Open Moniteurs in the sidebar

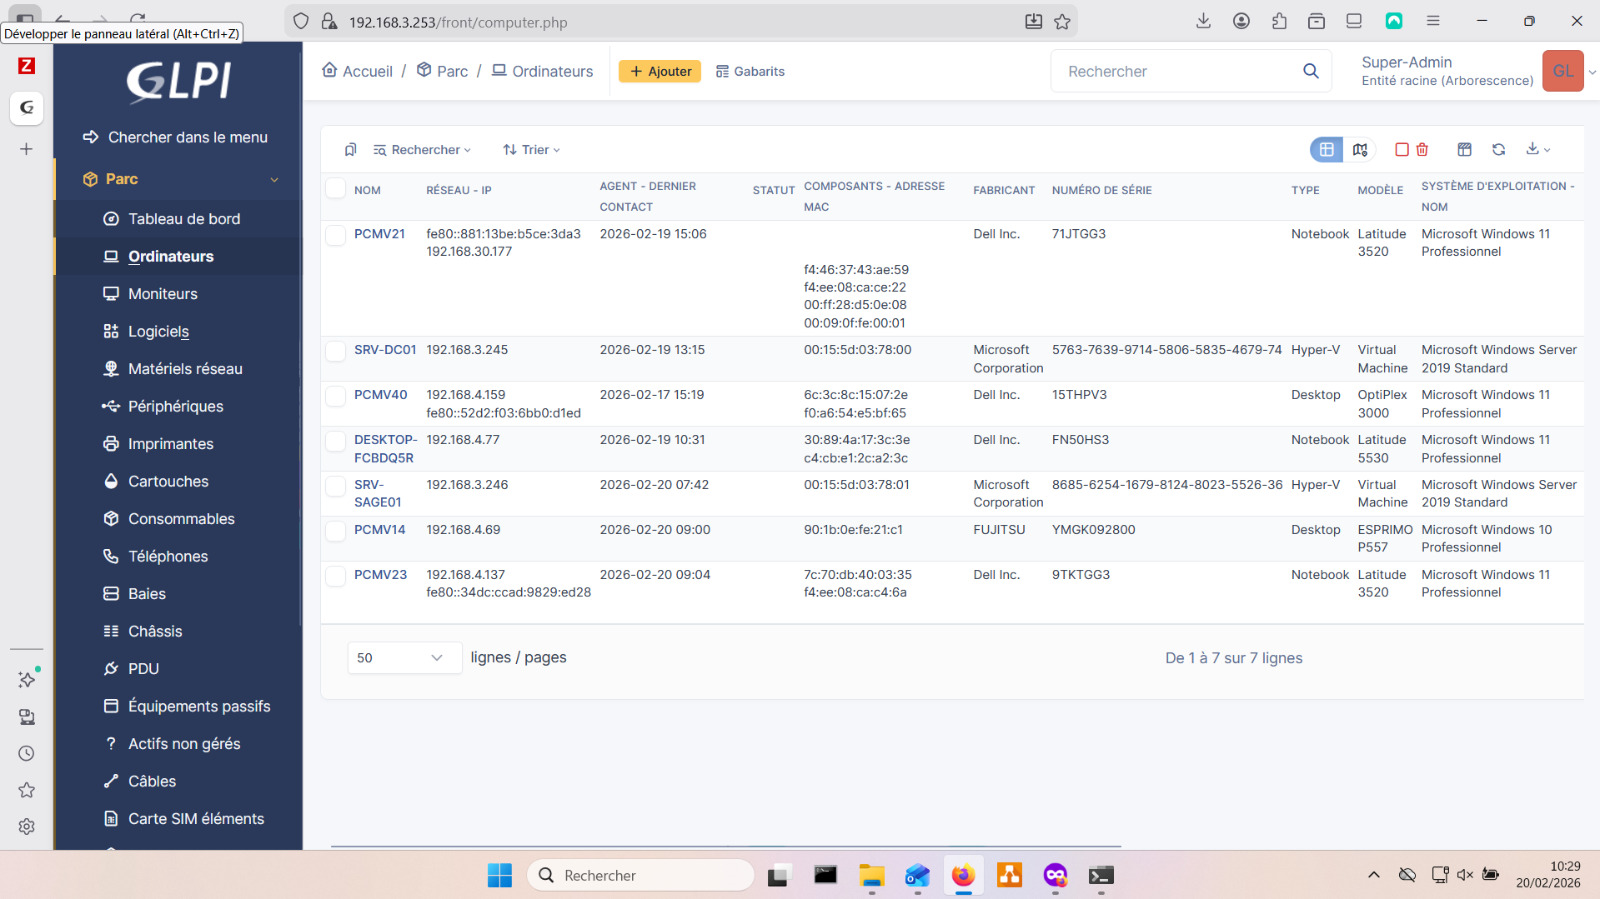coord(163,294)
